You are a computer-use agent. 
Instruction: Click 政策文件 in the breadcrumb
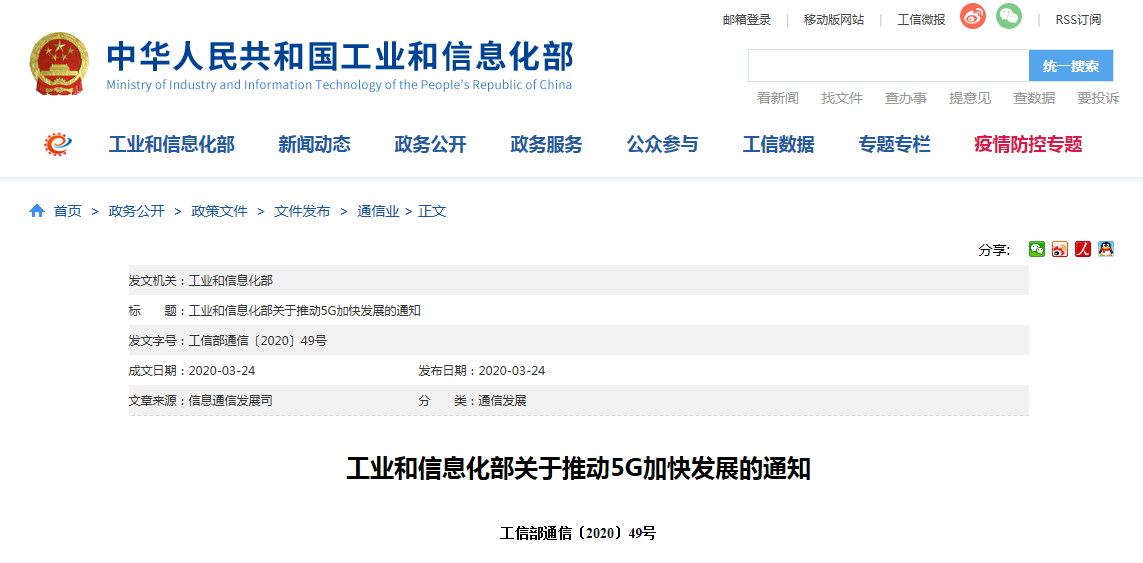(219, 211)
